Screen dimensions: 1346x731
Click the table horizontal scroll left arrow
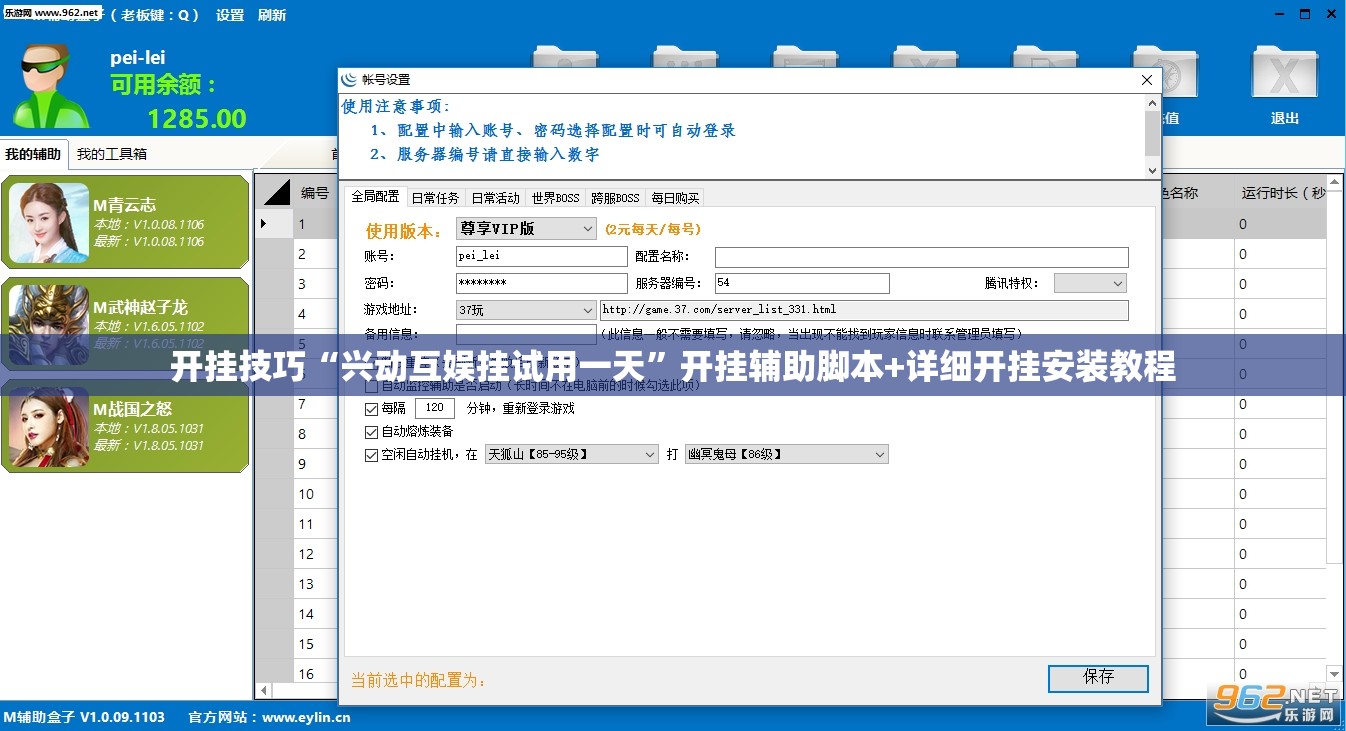click(265, 690)
